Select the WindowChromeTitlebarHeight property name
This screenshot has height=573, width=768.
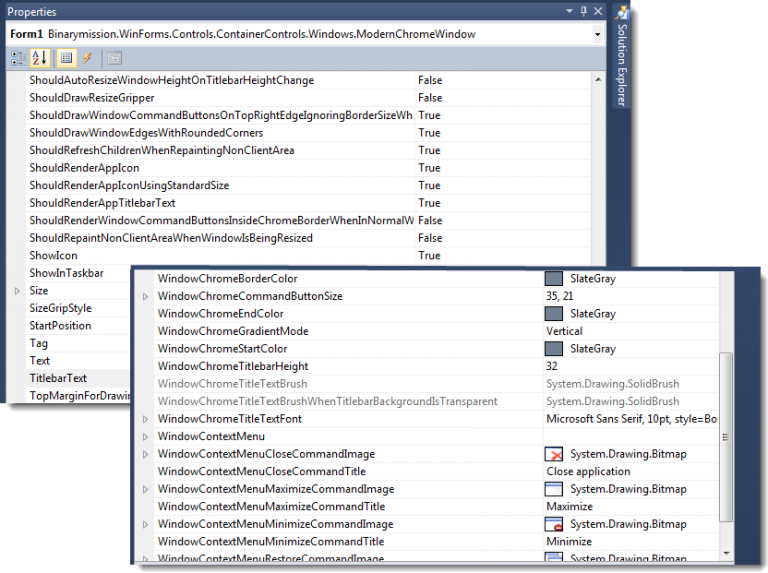click(233, 366)
